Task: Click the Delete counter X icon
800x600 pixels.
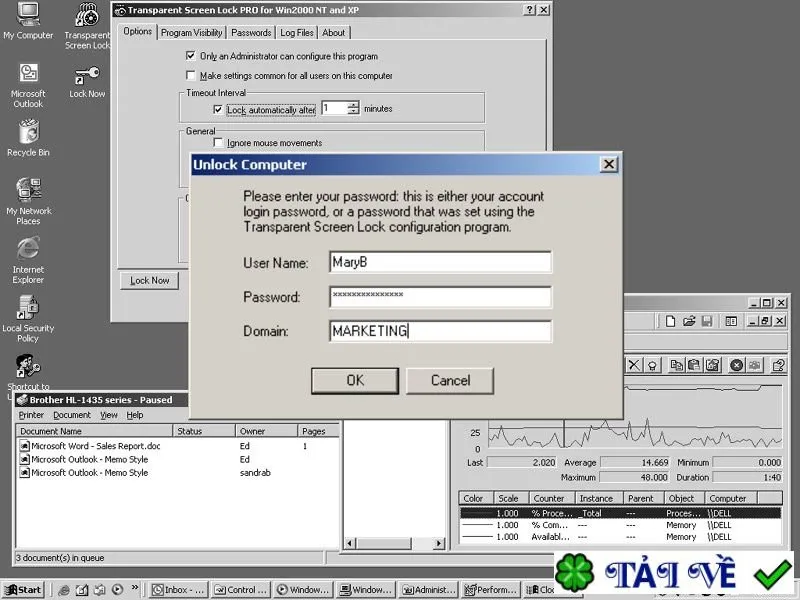Action: (x=634, y=365)
